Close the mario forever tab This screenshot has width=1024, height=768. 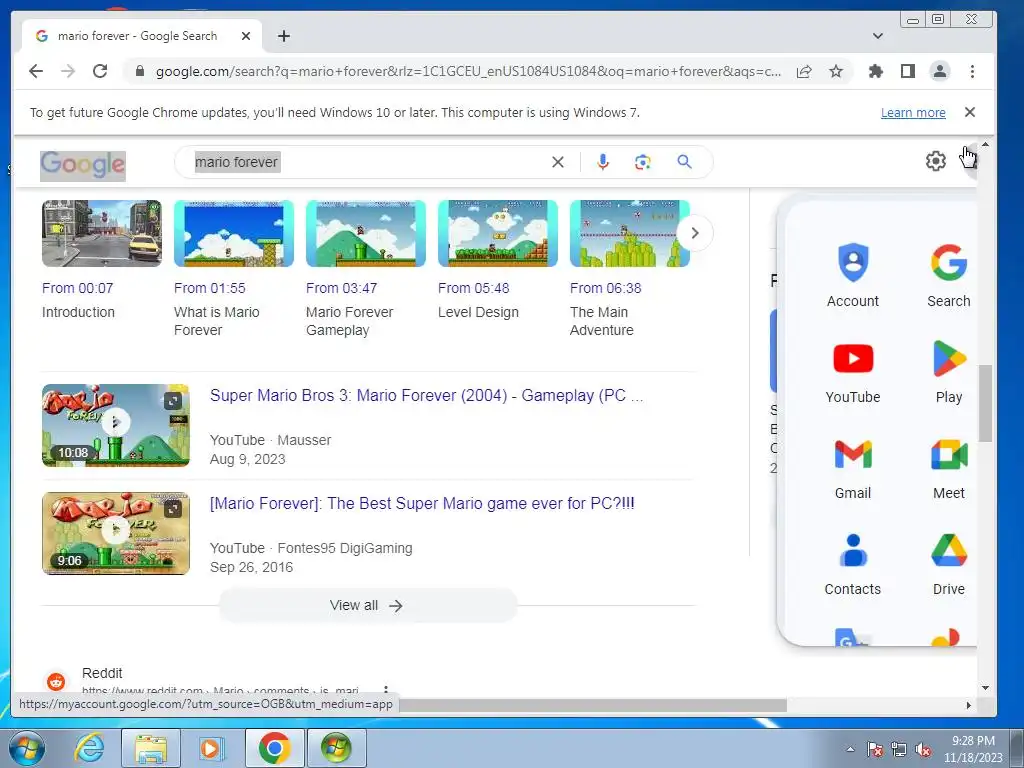coord(246,36)
